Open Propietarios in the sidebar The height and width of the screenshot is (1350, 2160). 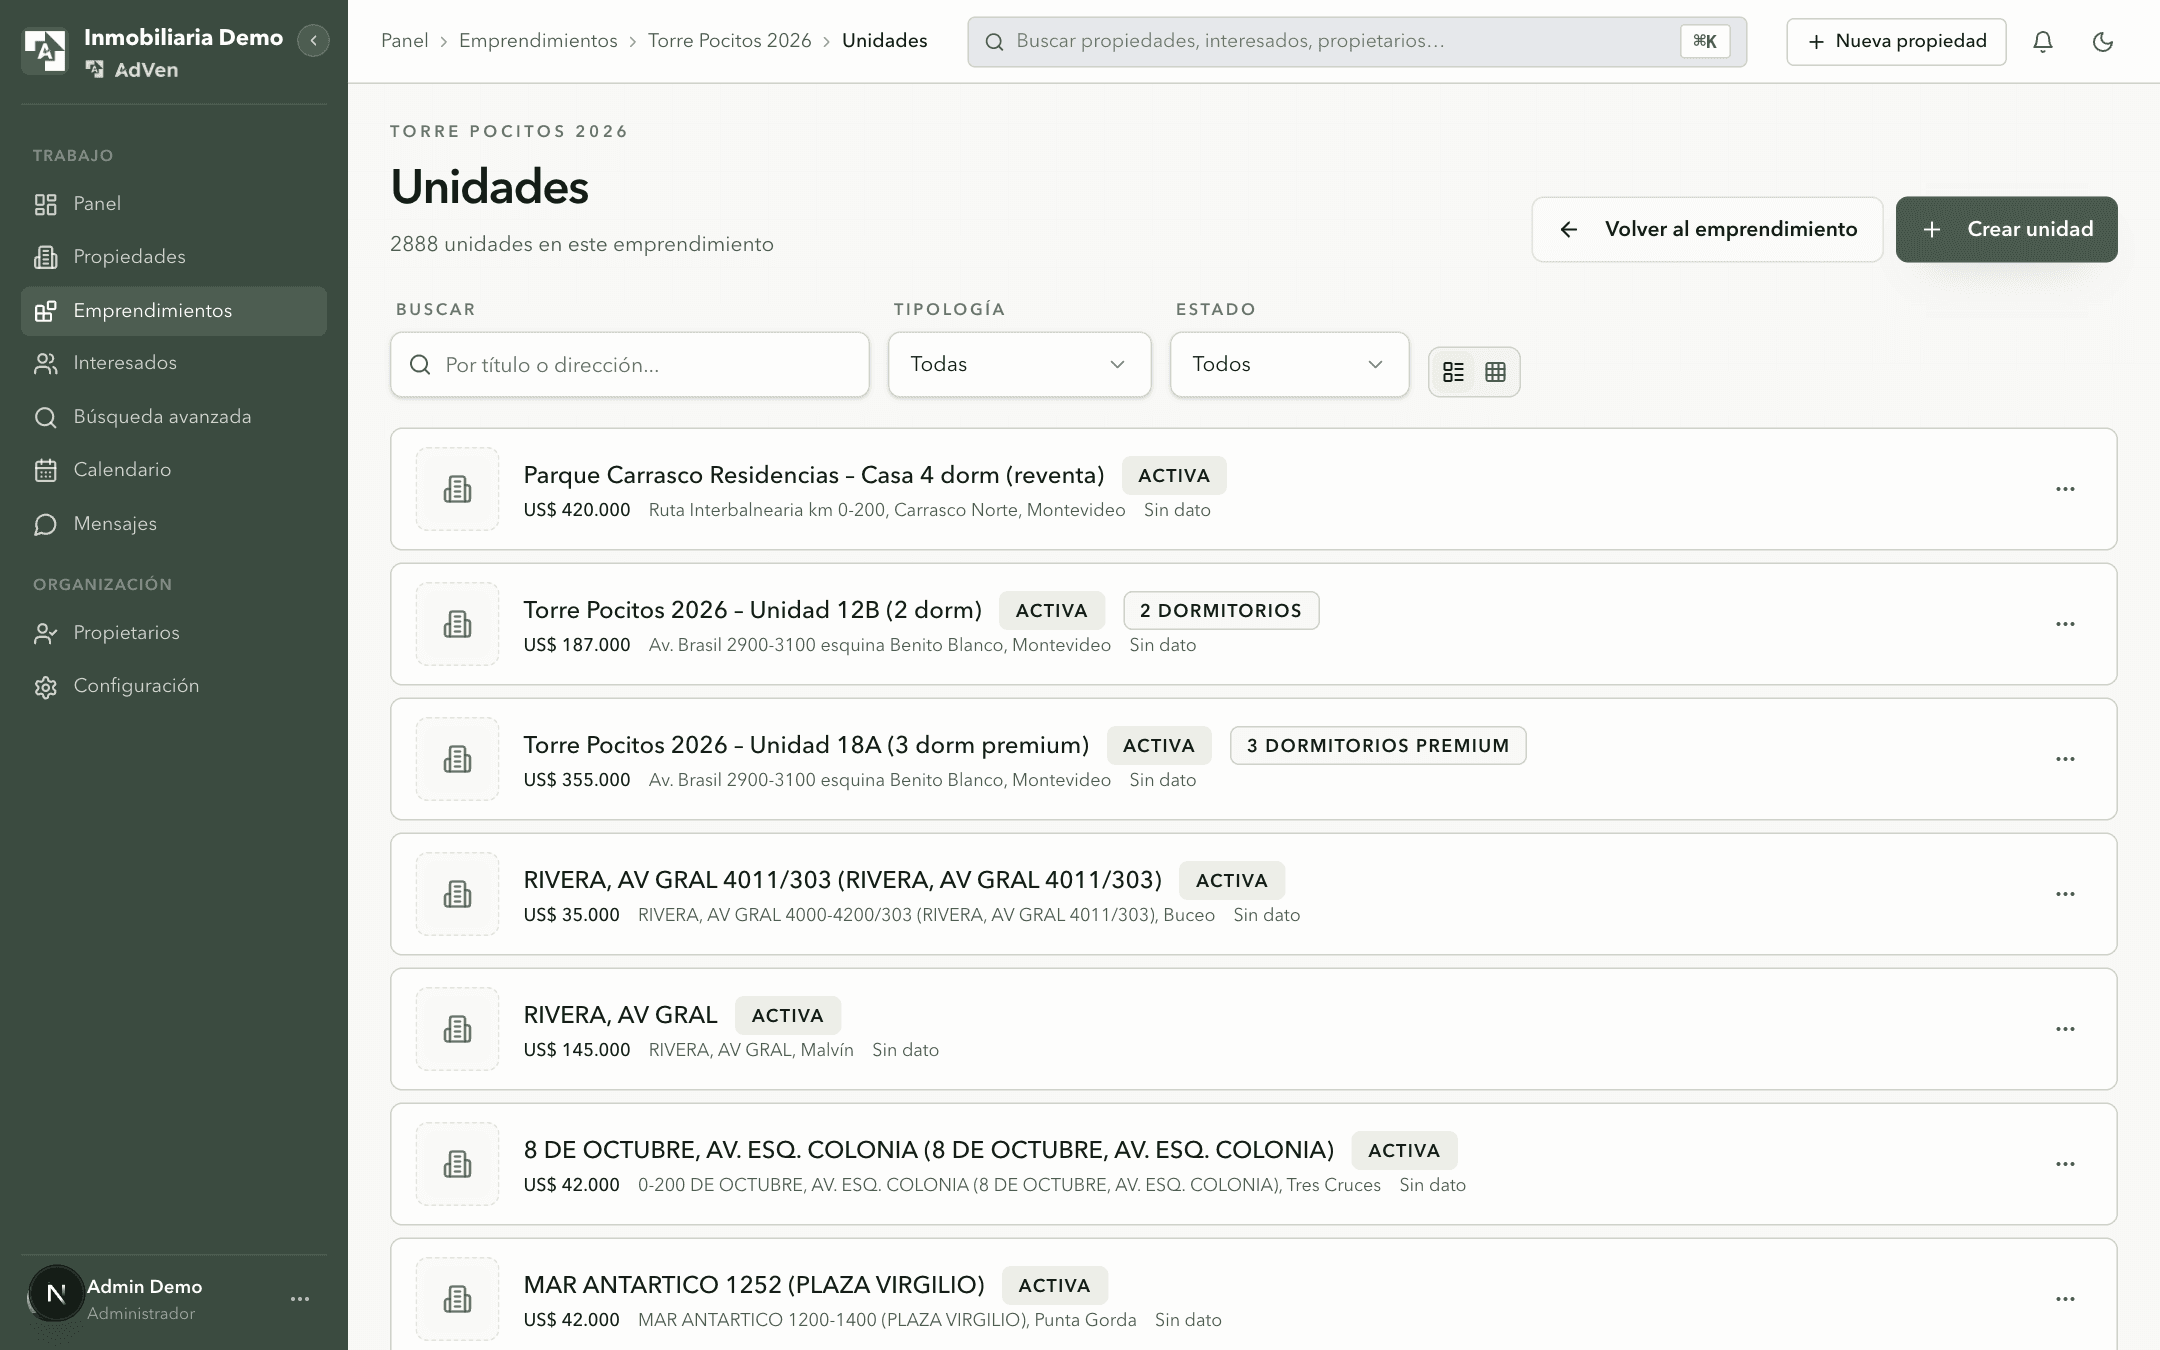click(174, 633)
